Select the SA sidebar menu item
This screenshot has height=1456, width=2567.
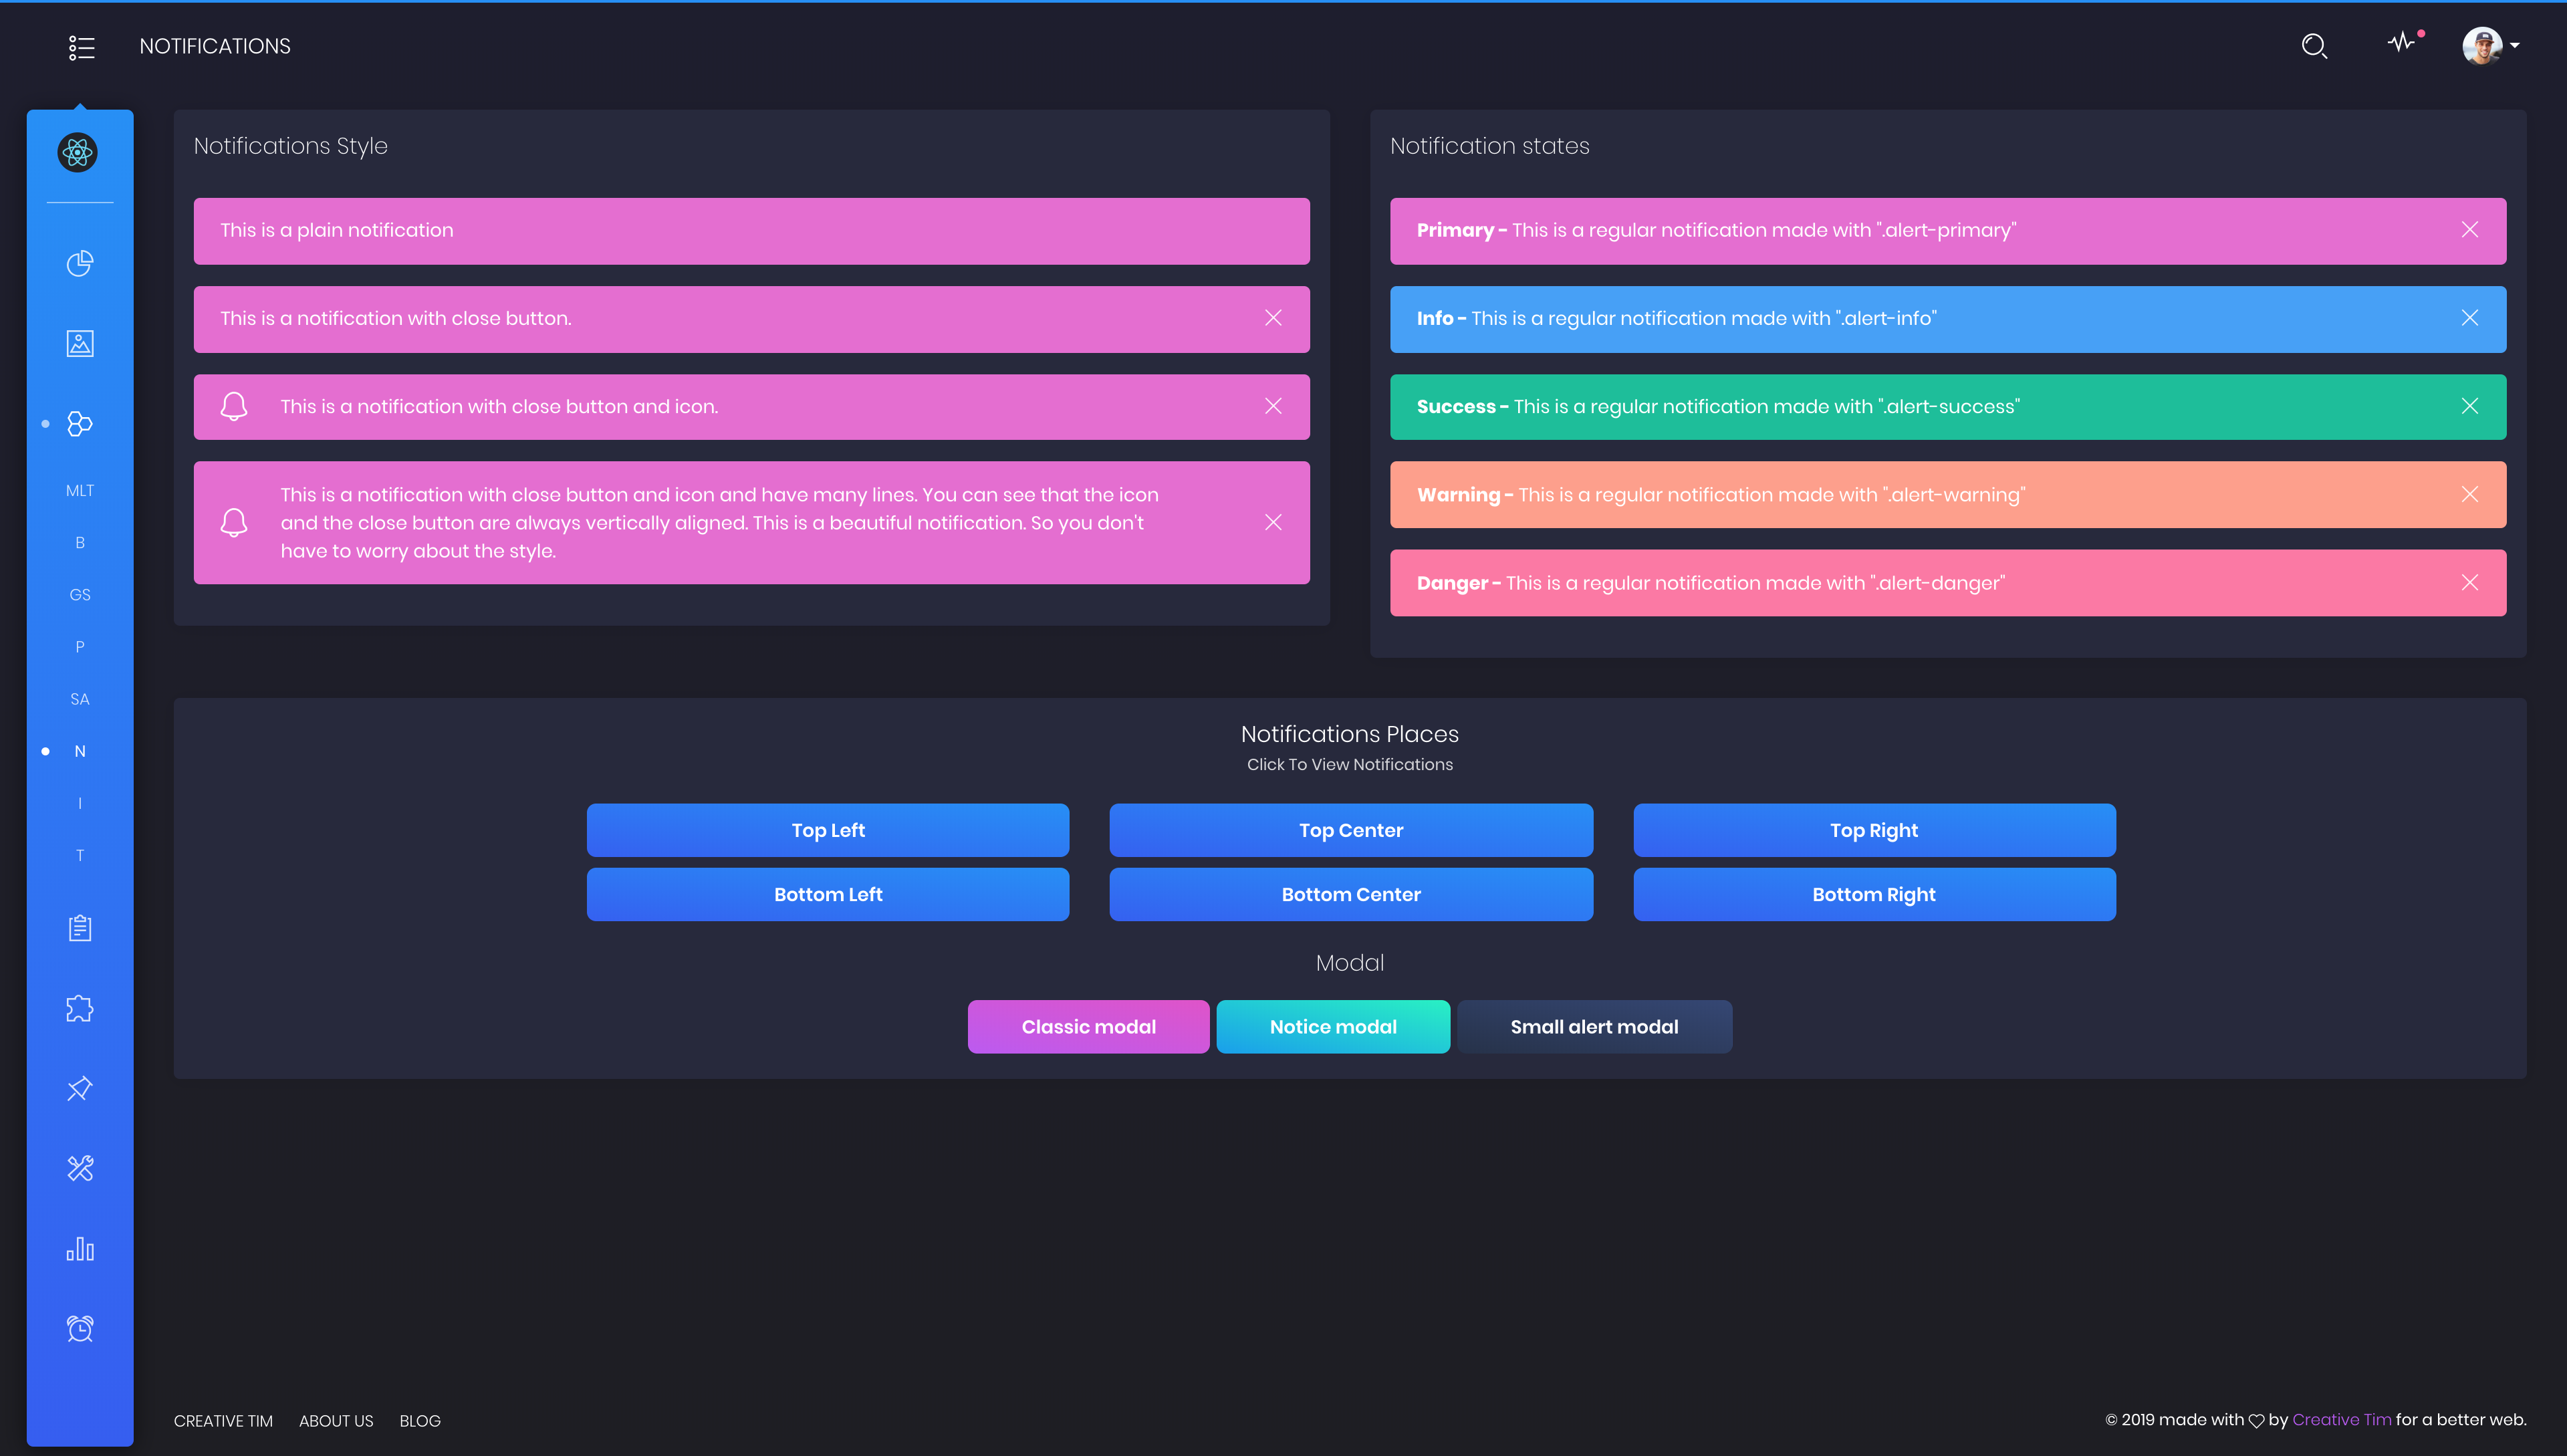[80, 699]
